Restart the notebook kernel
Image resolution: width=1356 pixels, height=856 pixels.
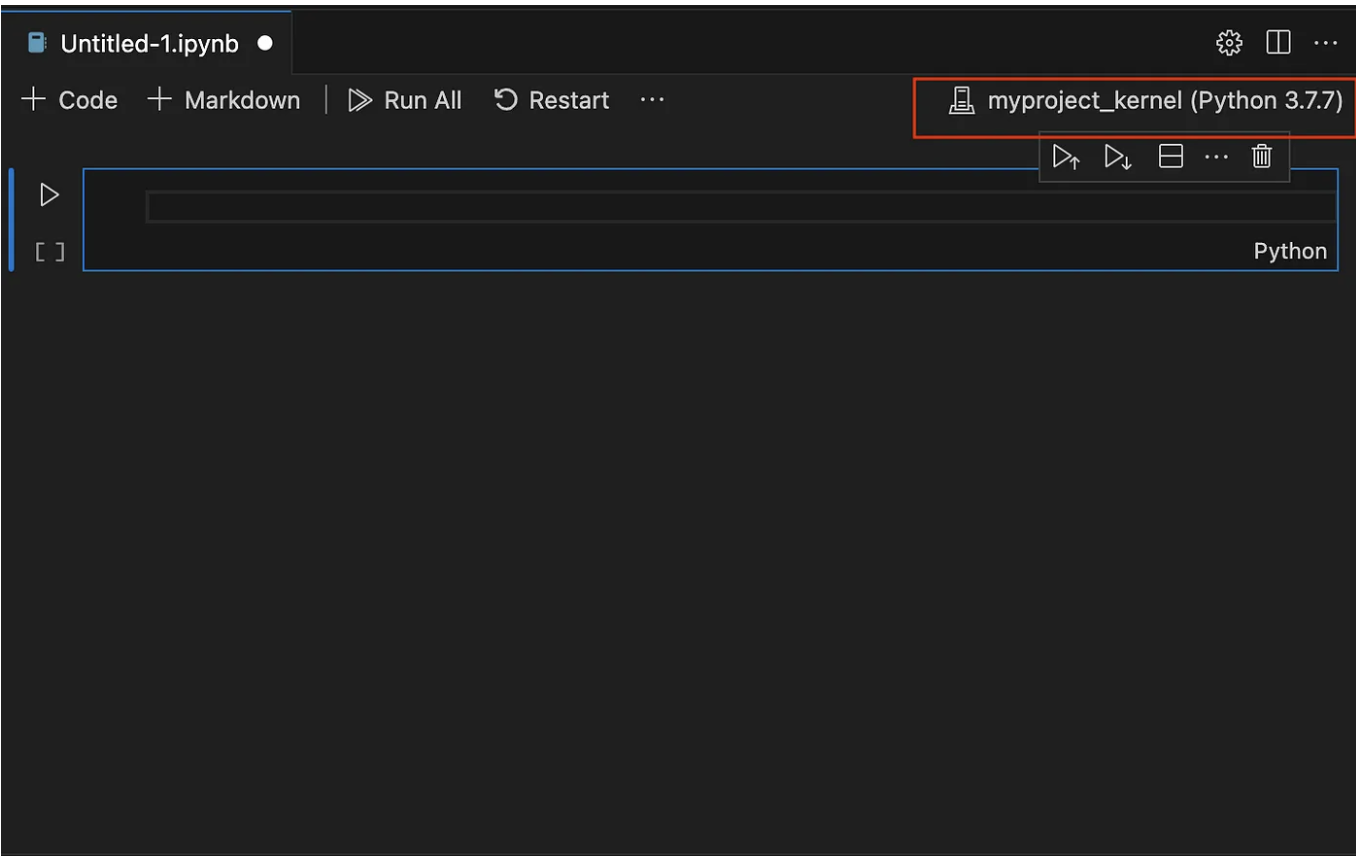[551, 99]
